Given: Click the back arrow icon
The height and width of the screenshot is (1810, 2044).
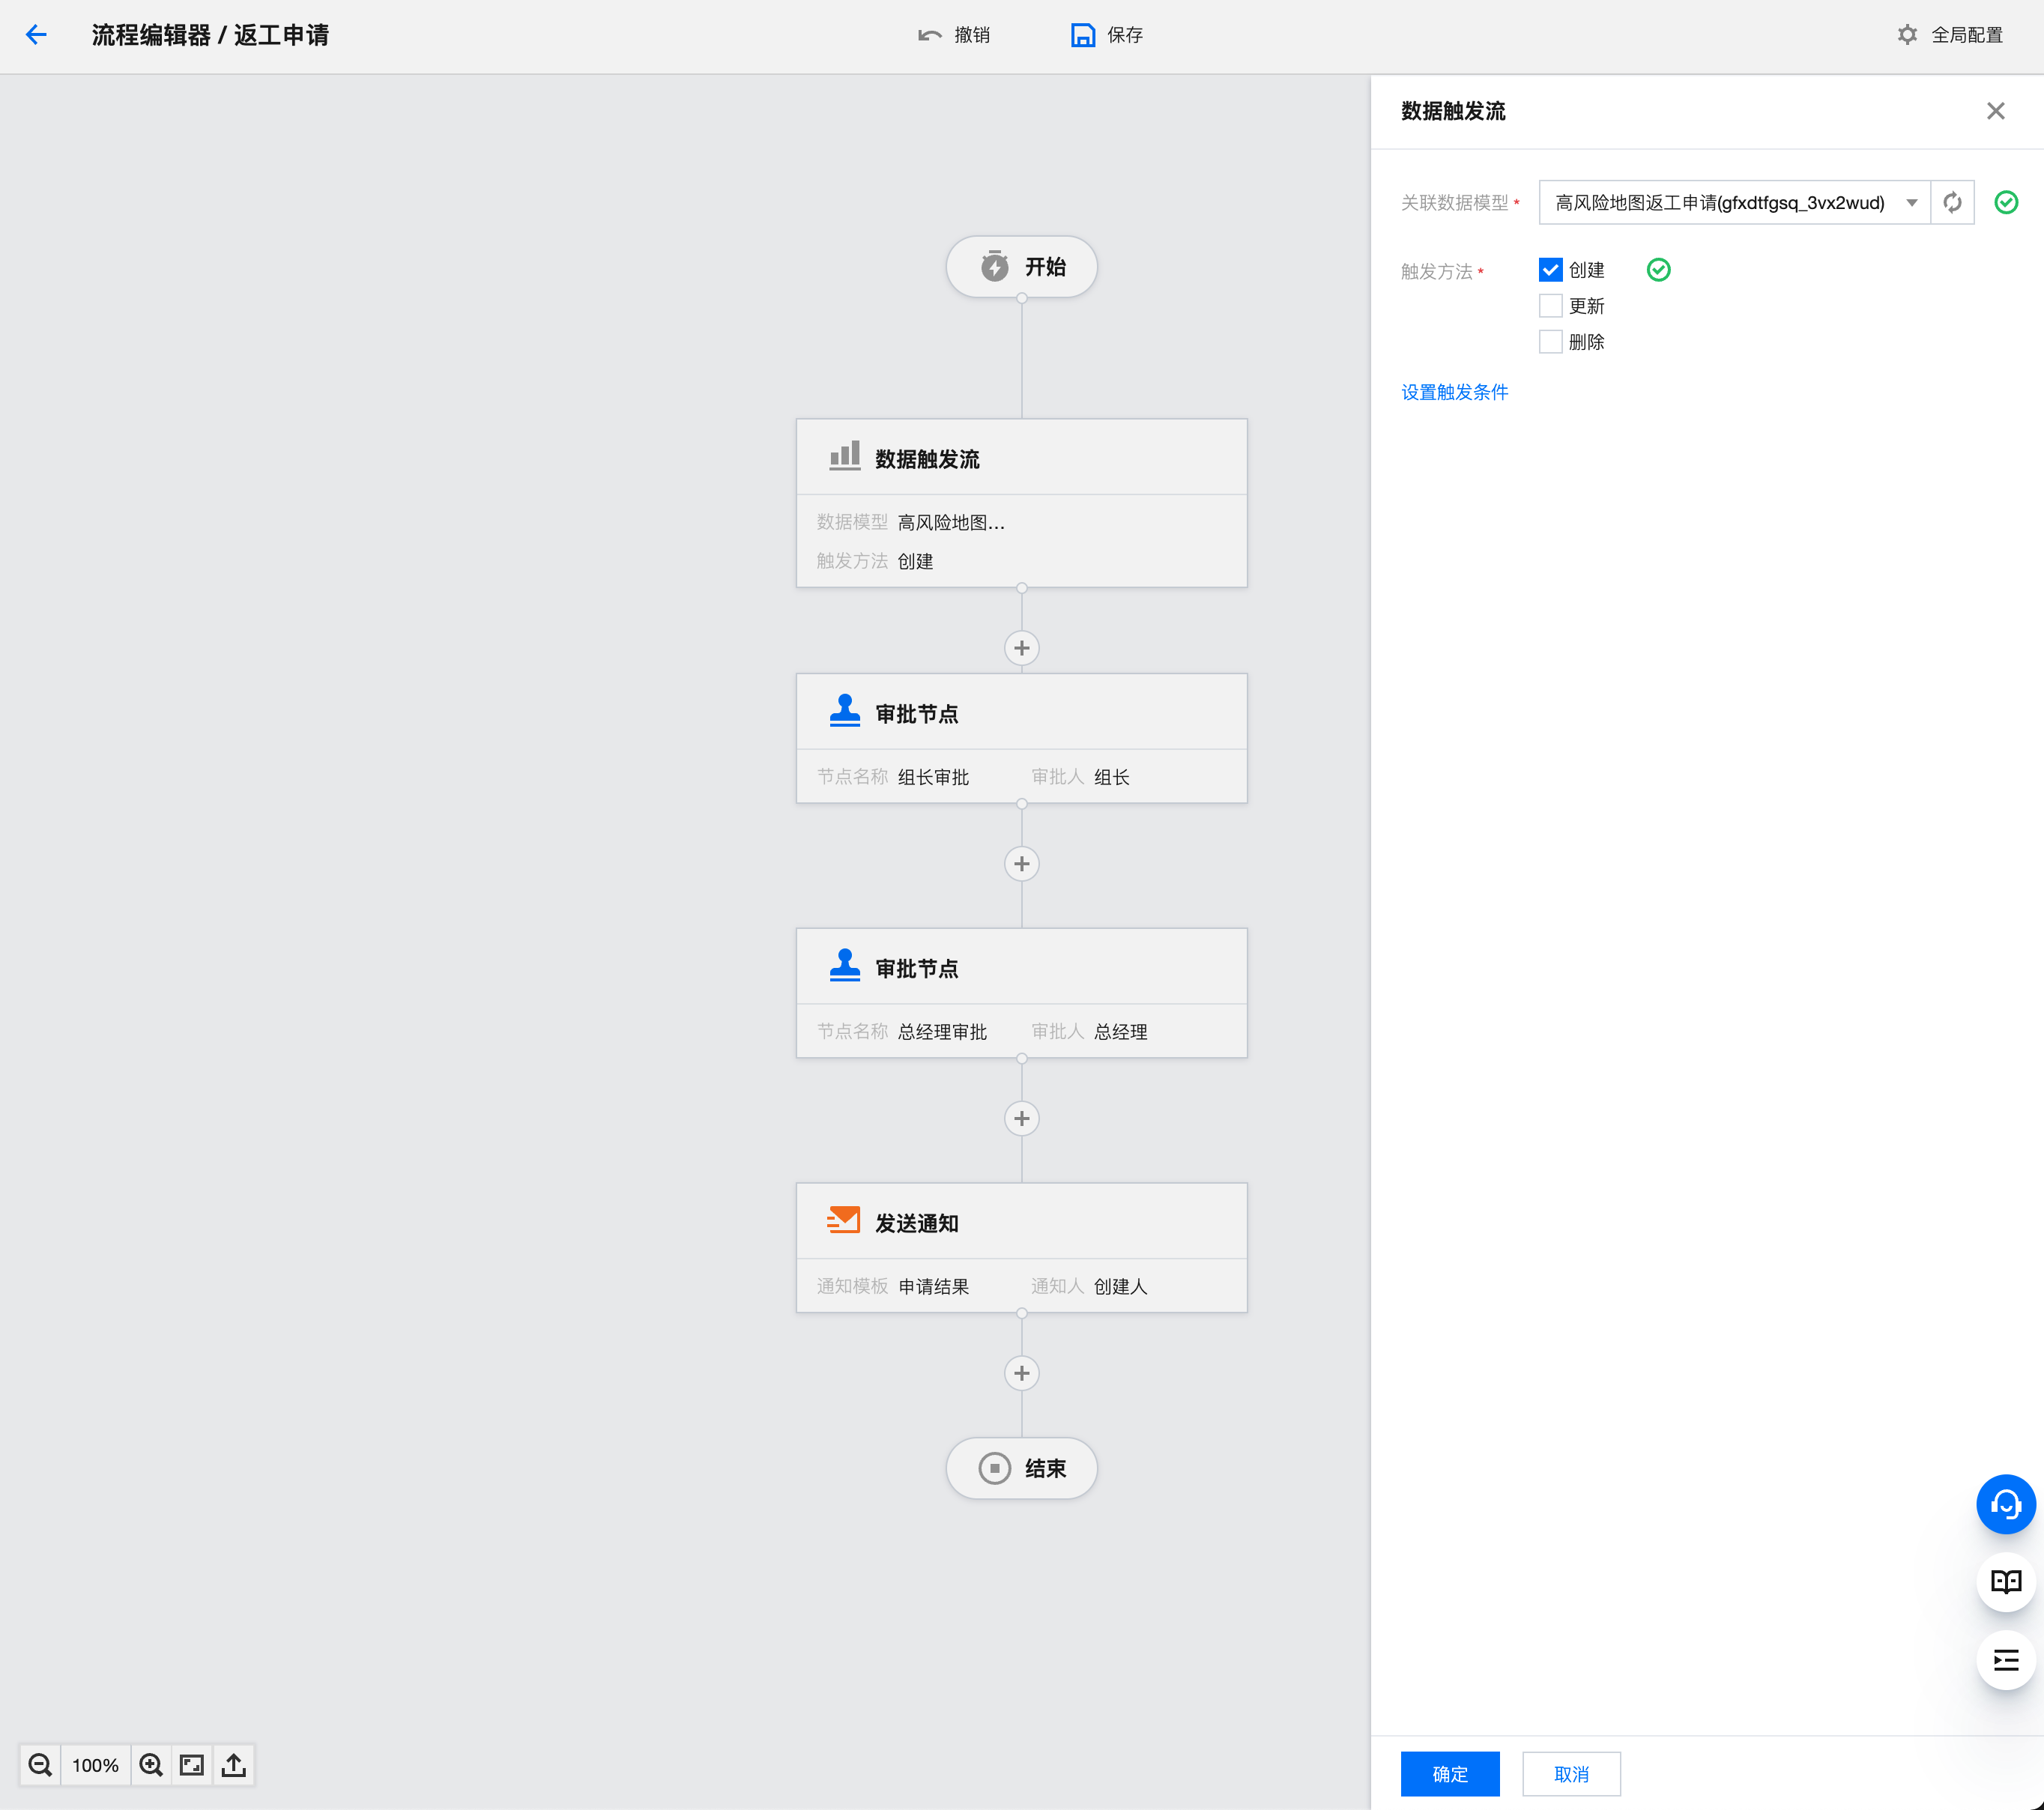Looking at the screenshot, I should [36, 35].
